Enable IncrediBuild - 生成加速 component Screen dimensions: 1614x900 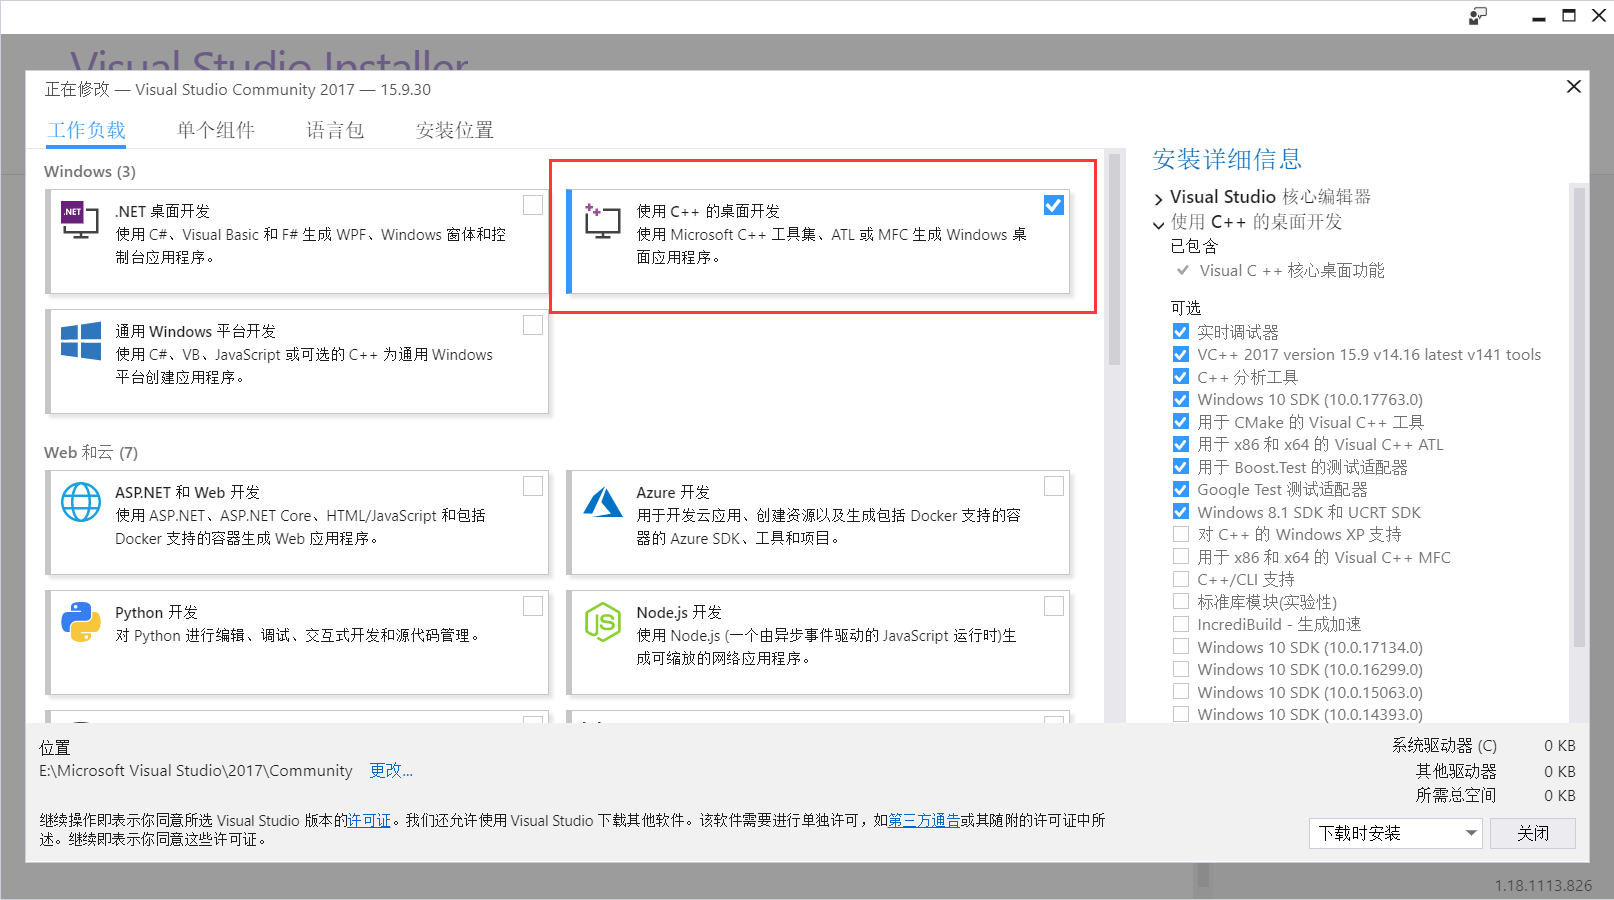[x=1181, y=624]
